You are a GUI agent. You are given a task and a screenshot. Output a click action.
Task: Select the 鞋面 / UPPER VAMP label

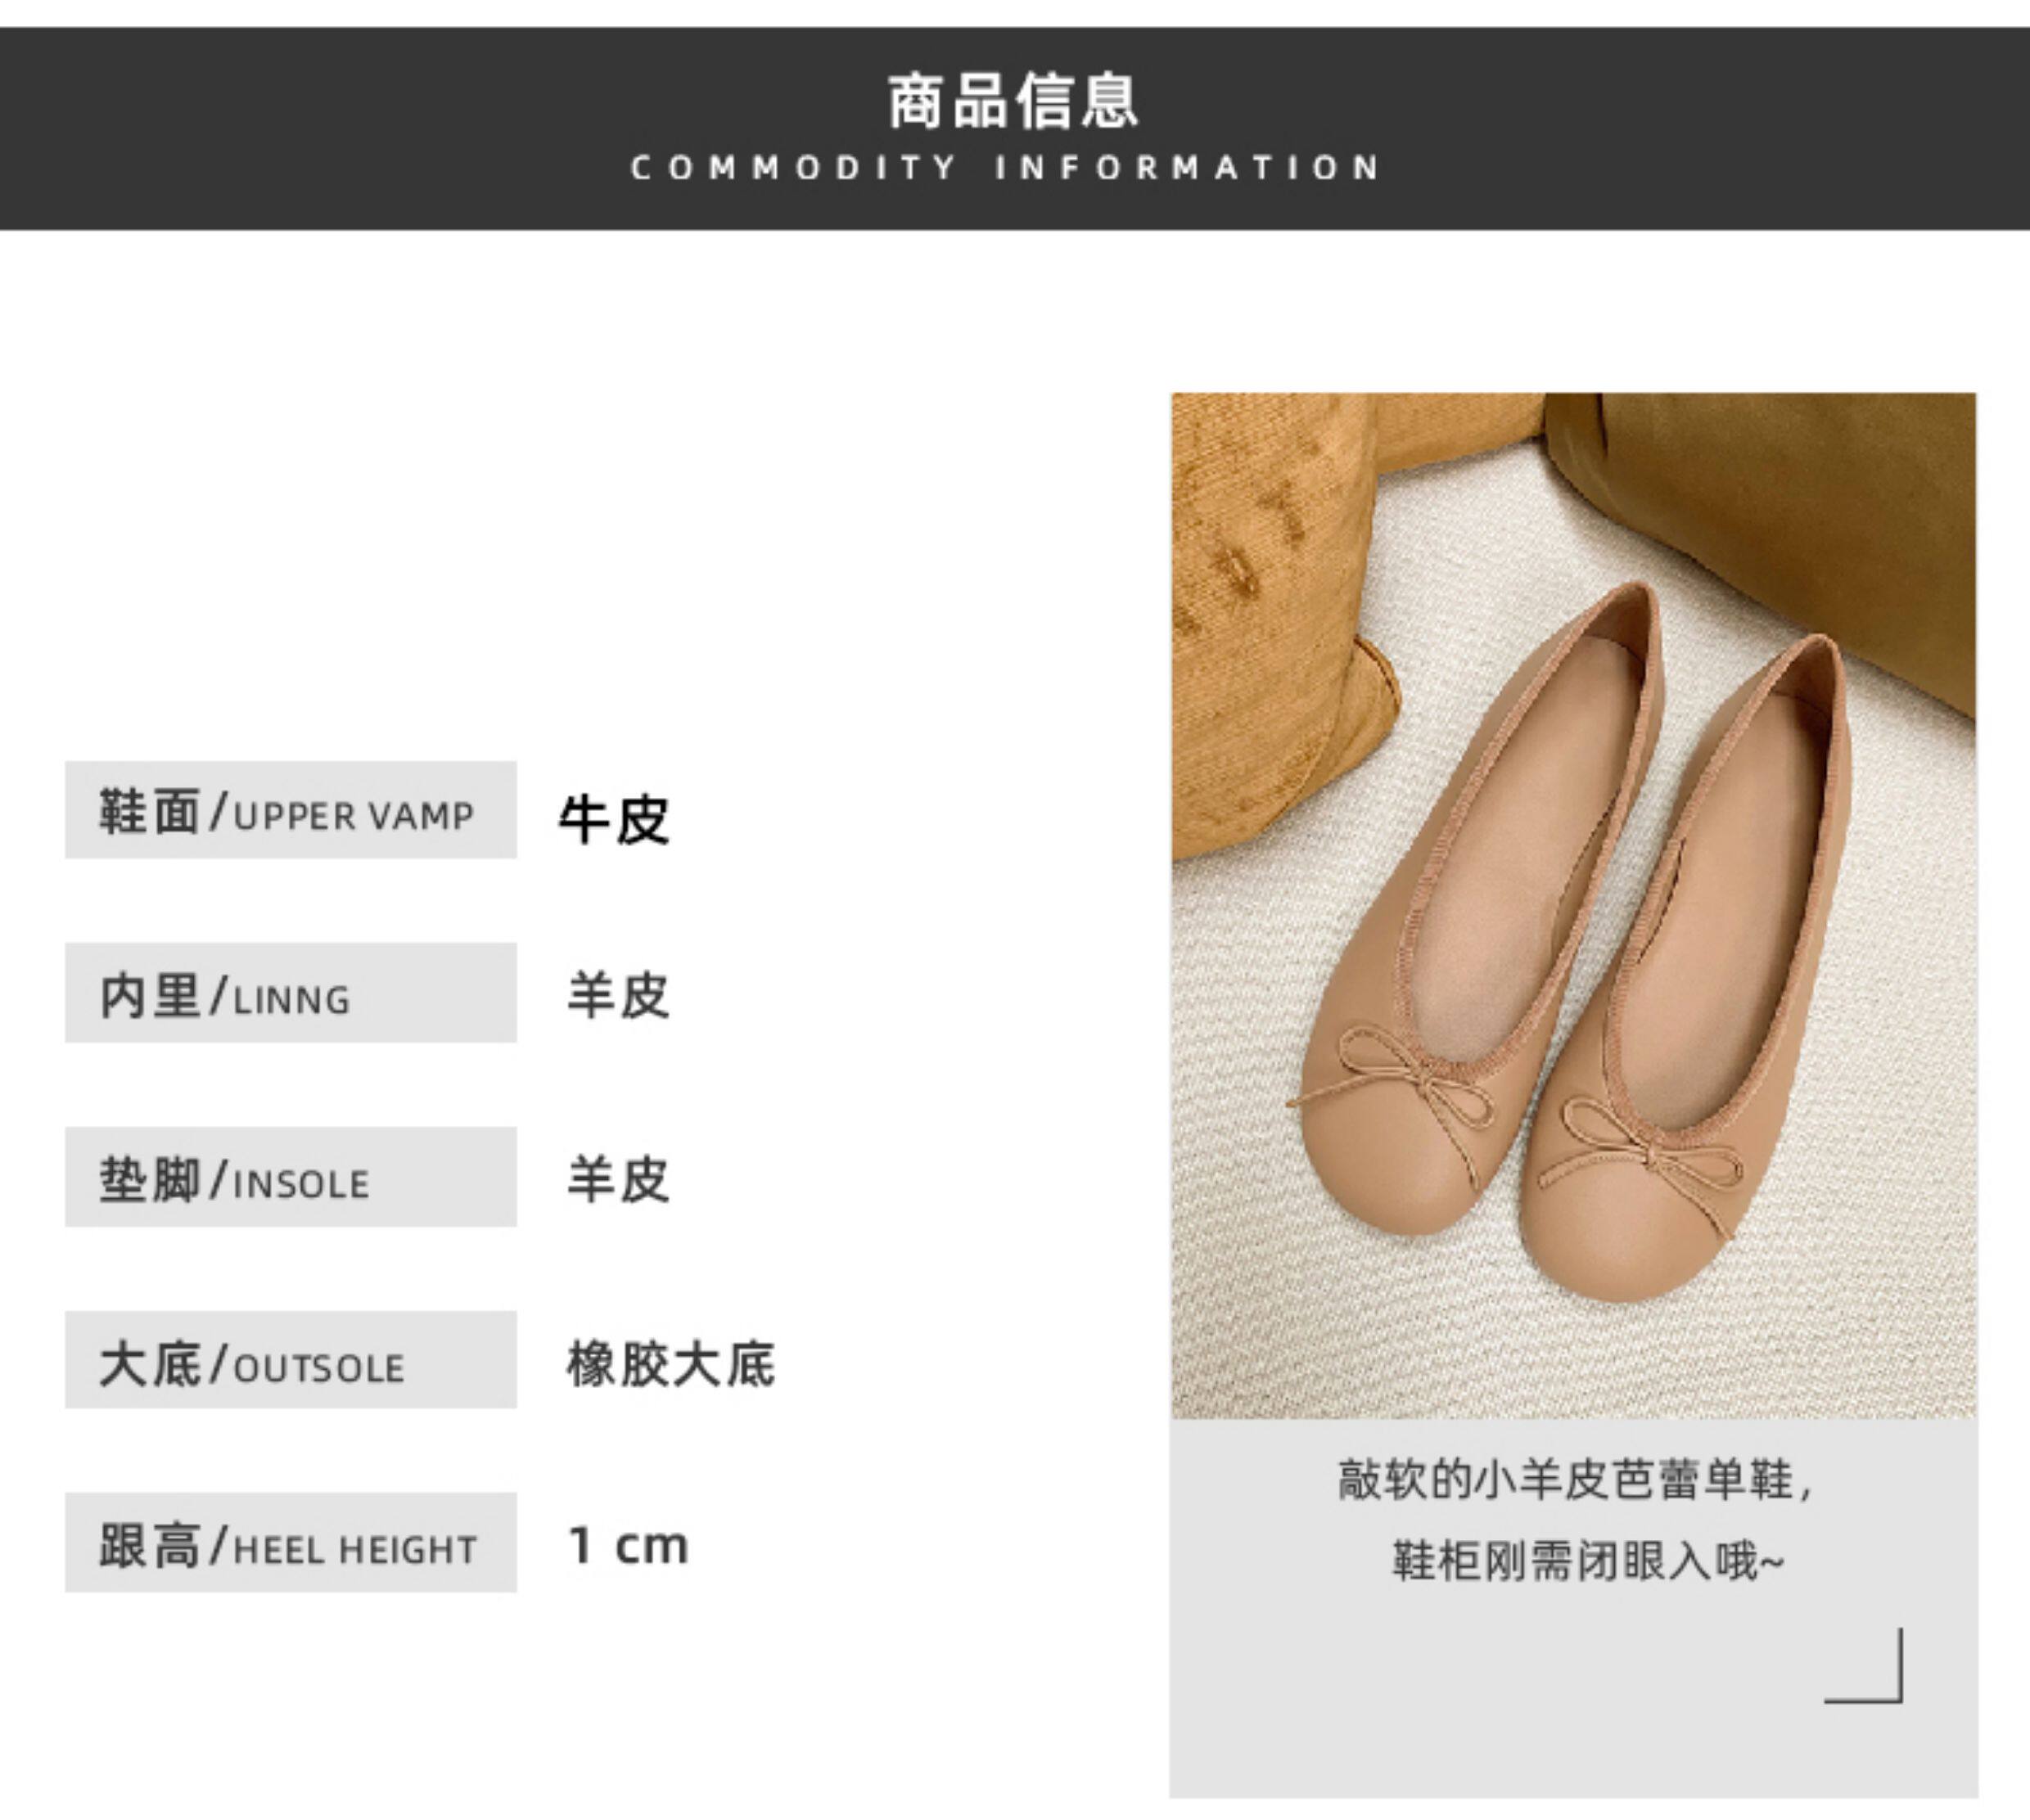coord(291,810)
